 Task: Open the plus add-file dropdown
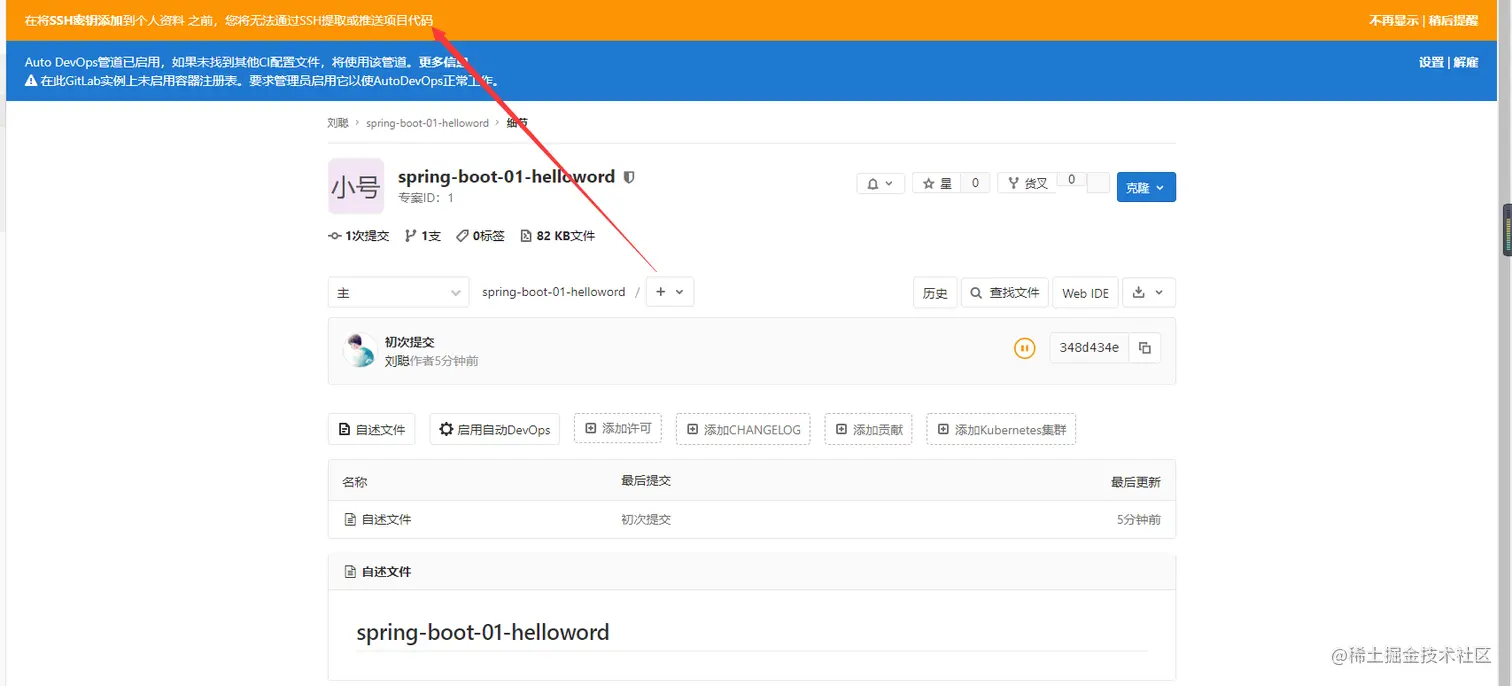(x=670, y=292)
